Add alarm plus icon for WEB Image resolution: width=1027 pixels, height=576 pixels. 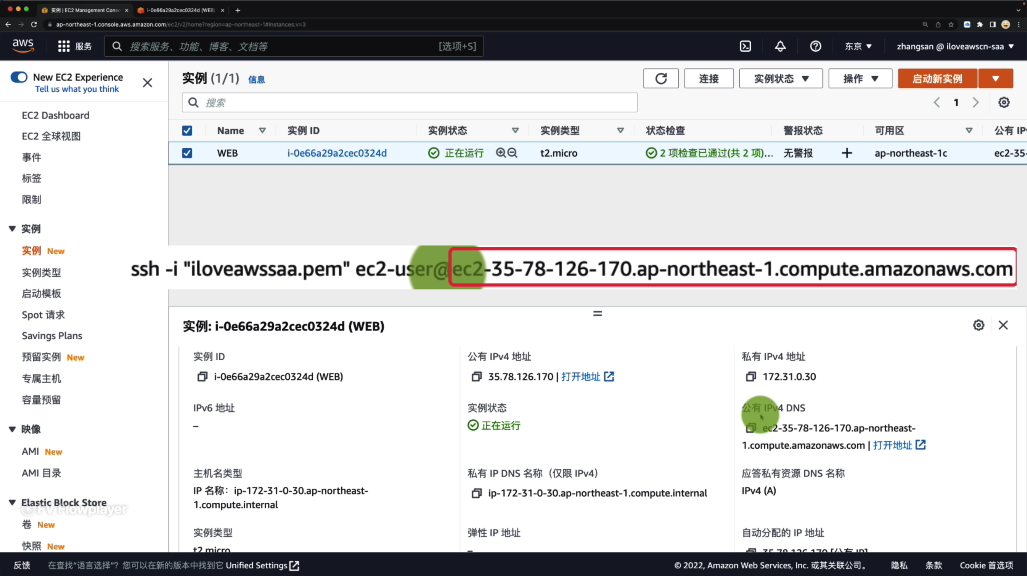(x=847, y=153)
